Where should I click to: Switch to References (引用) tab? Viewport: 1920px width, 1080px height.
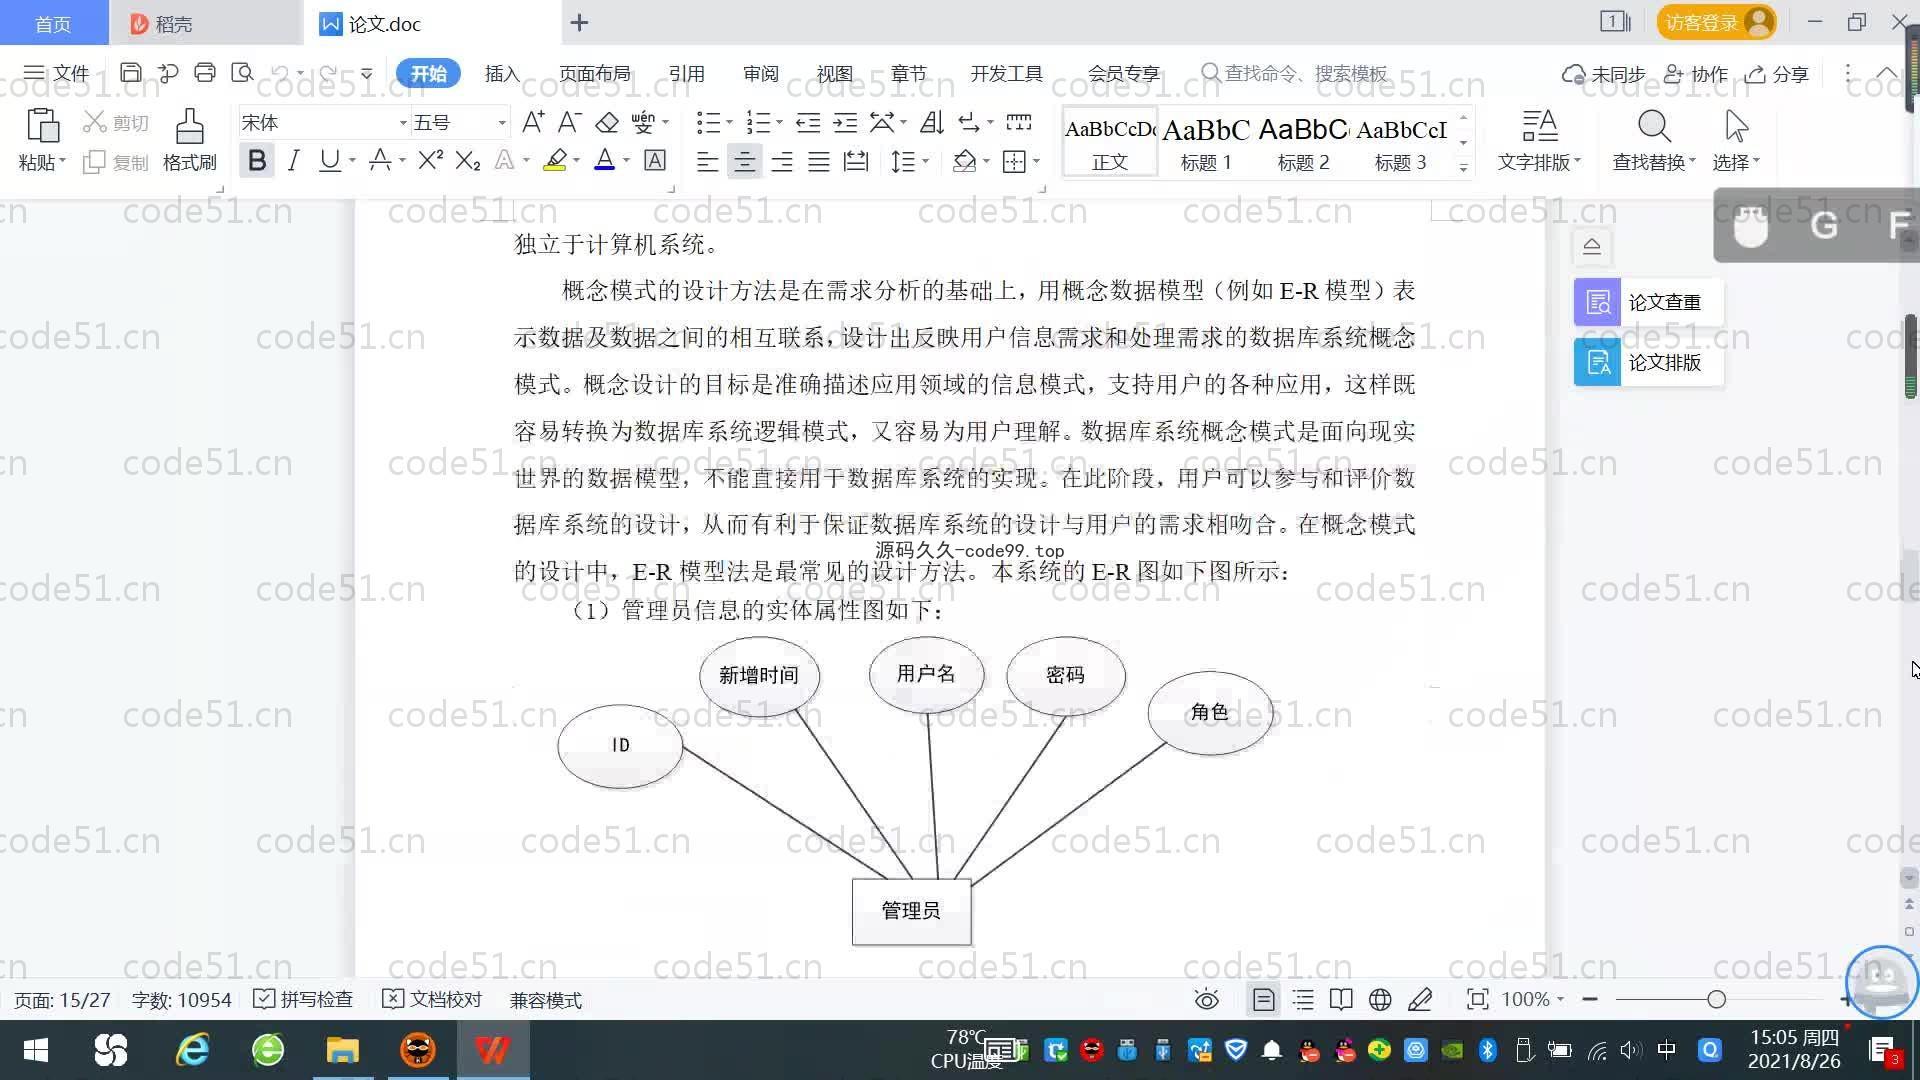(686, 73)
